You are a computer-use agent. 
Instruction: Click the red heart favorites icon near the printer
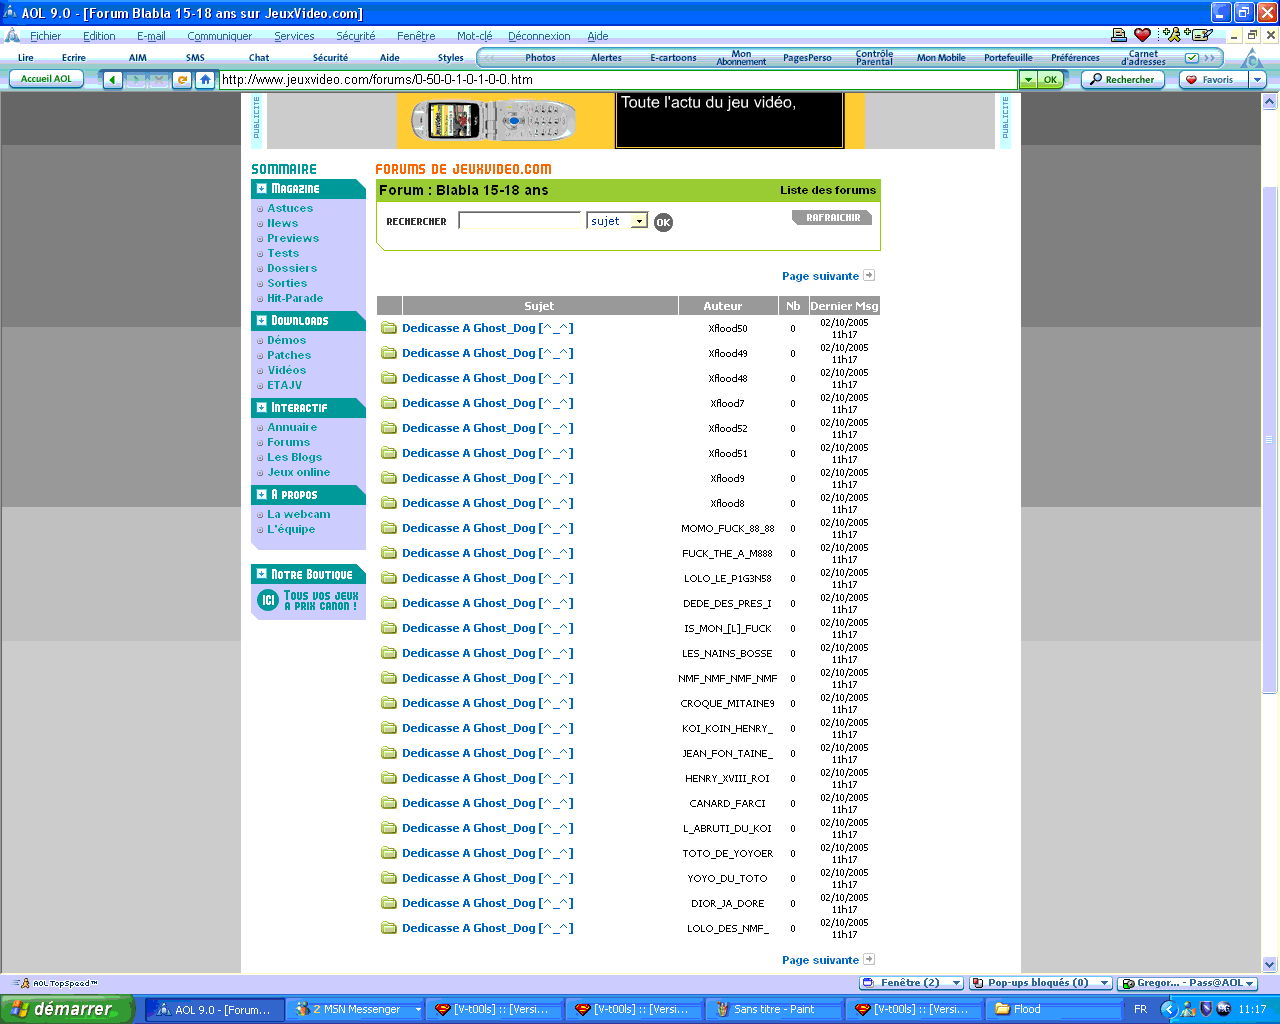click(x=1142, y=35)
